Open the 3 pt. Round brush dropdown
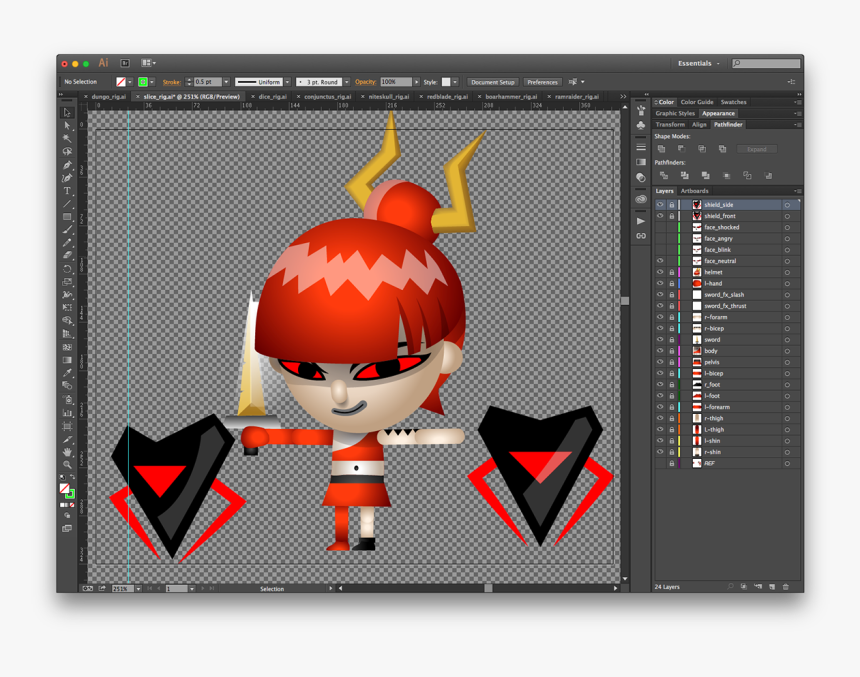This screenshot has width=860, height=677. pos(347,82)
